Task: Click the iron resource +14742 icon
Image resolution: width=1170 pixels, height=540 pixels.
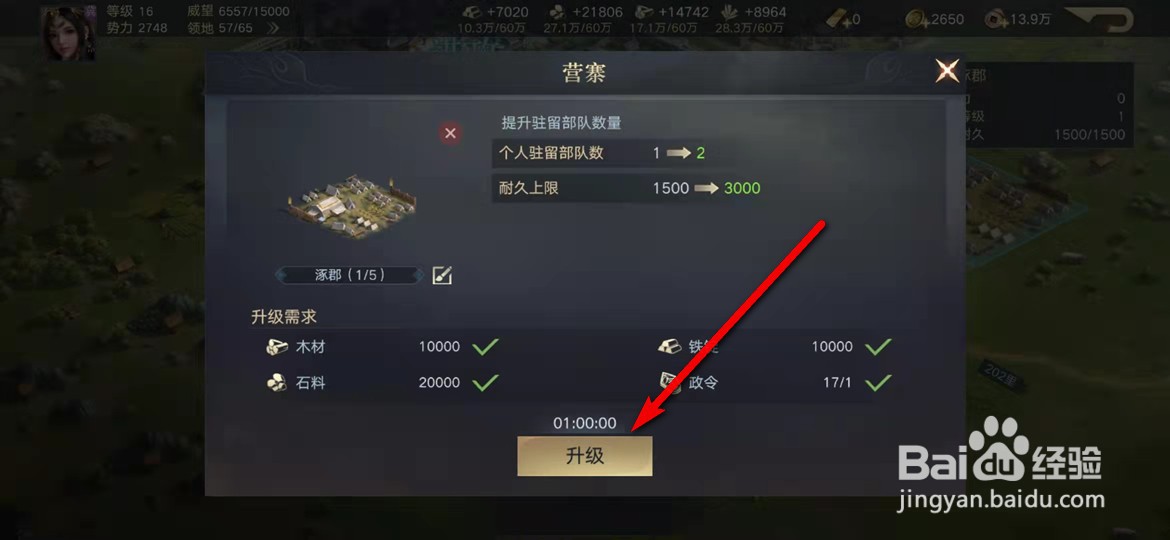Action: (x=645, y=12)
